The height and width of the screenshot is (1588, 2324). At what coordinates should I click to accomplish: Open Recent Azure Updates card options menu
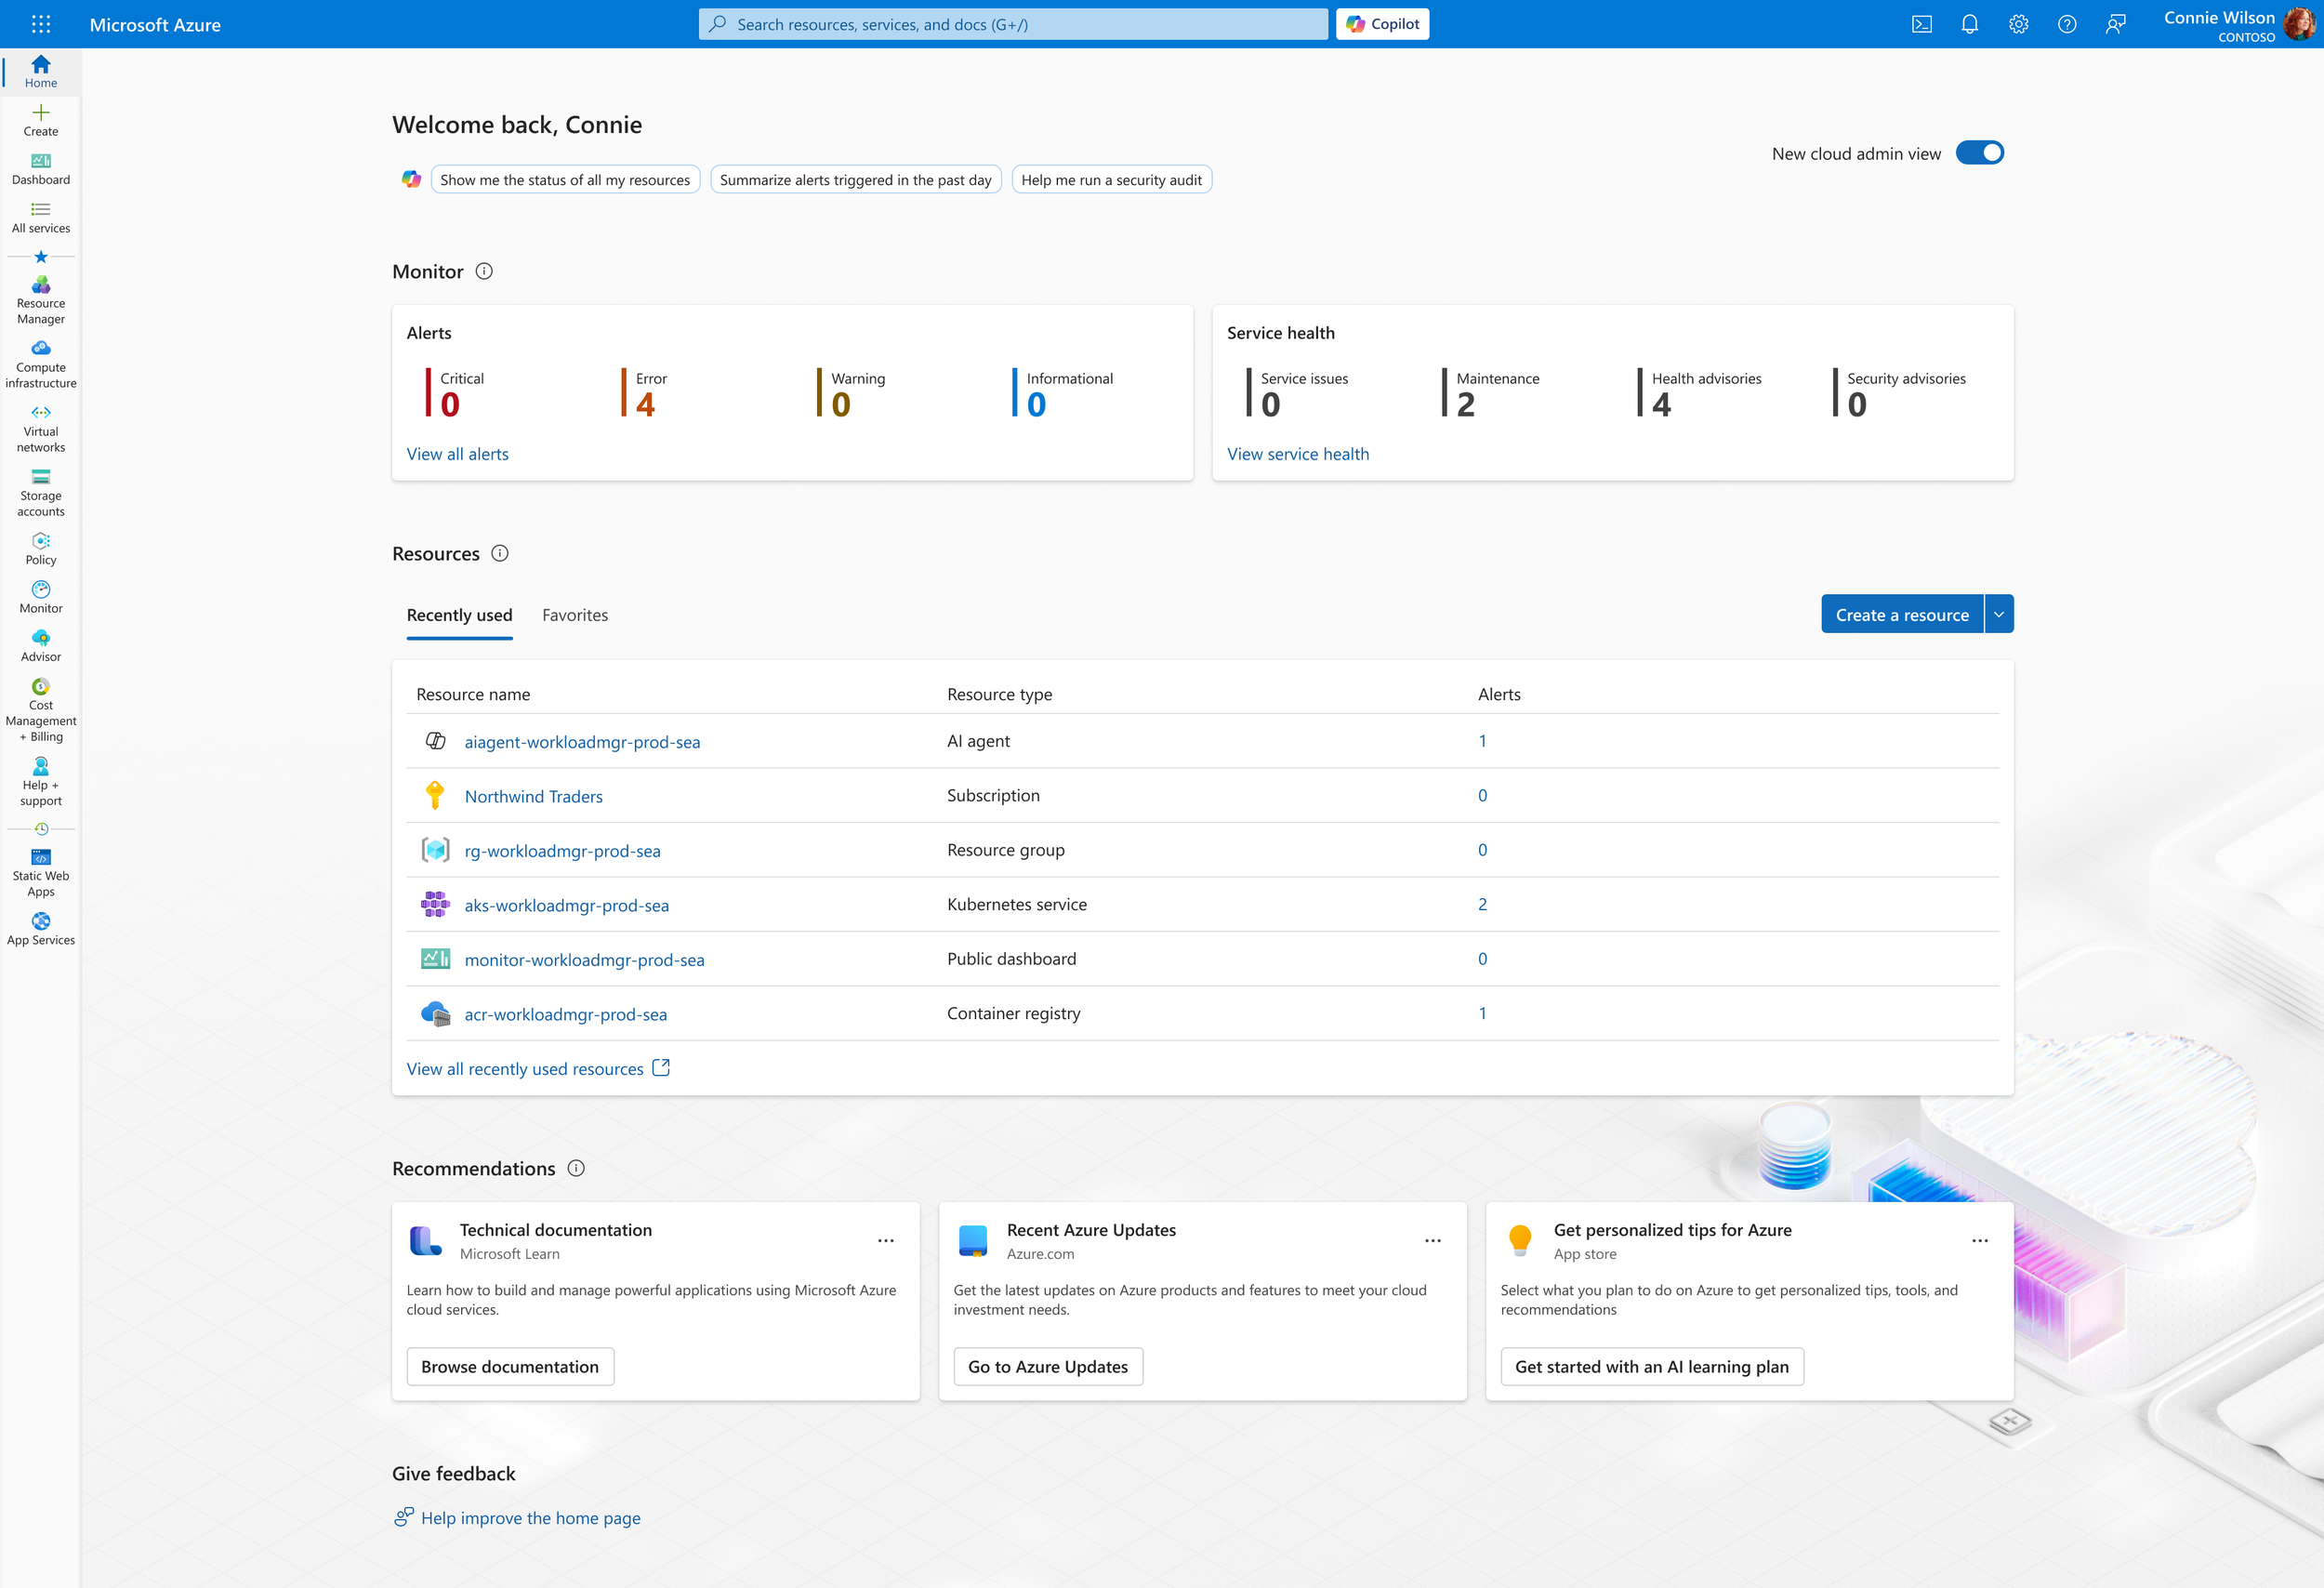click(x=1432, y=1240)
